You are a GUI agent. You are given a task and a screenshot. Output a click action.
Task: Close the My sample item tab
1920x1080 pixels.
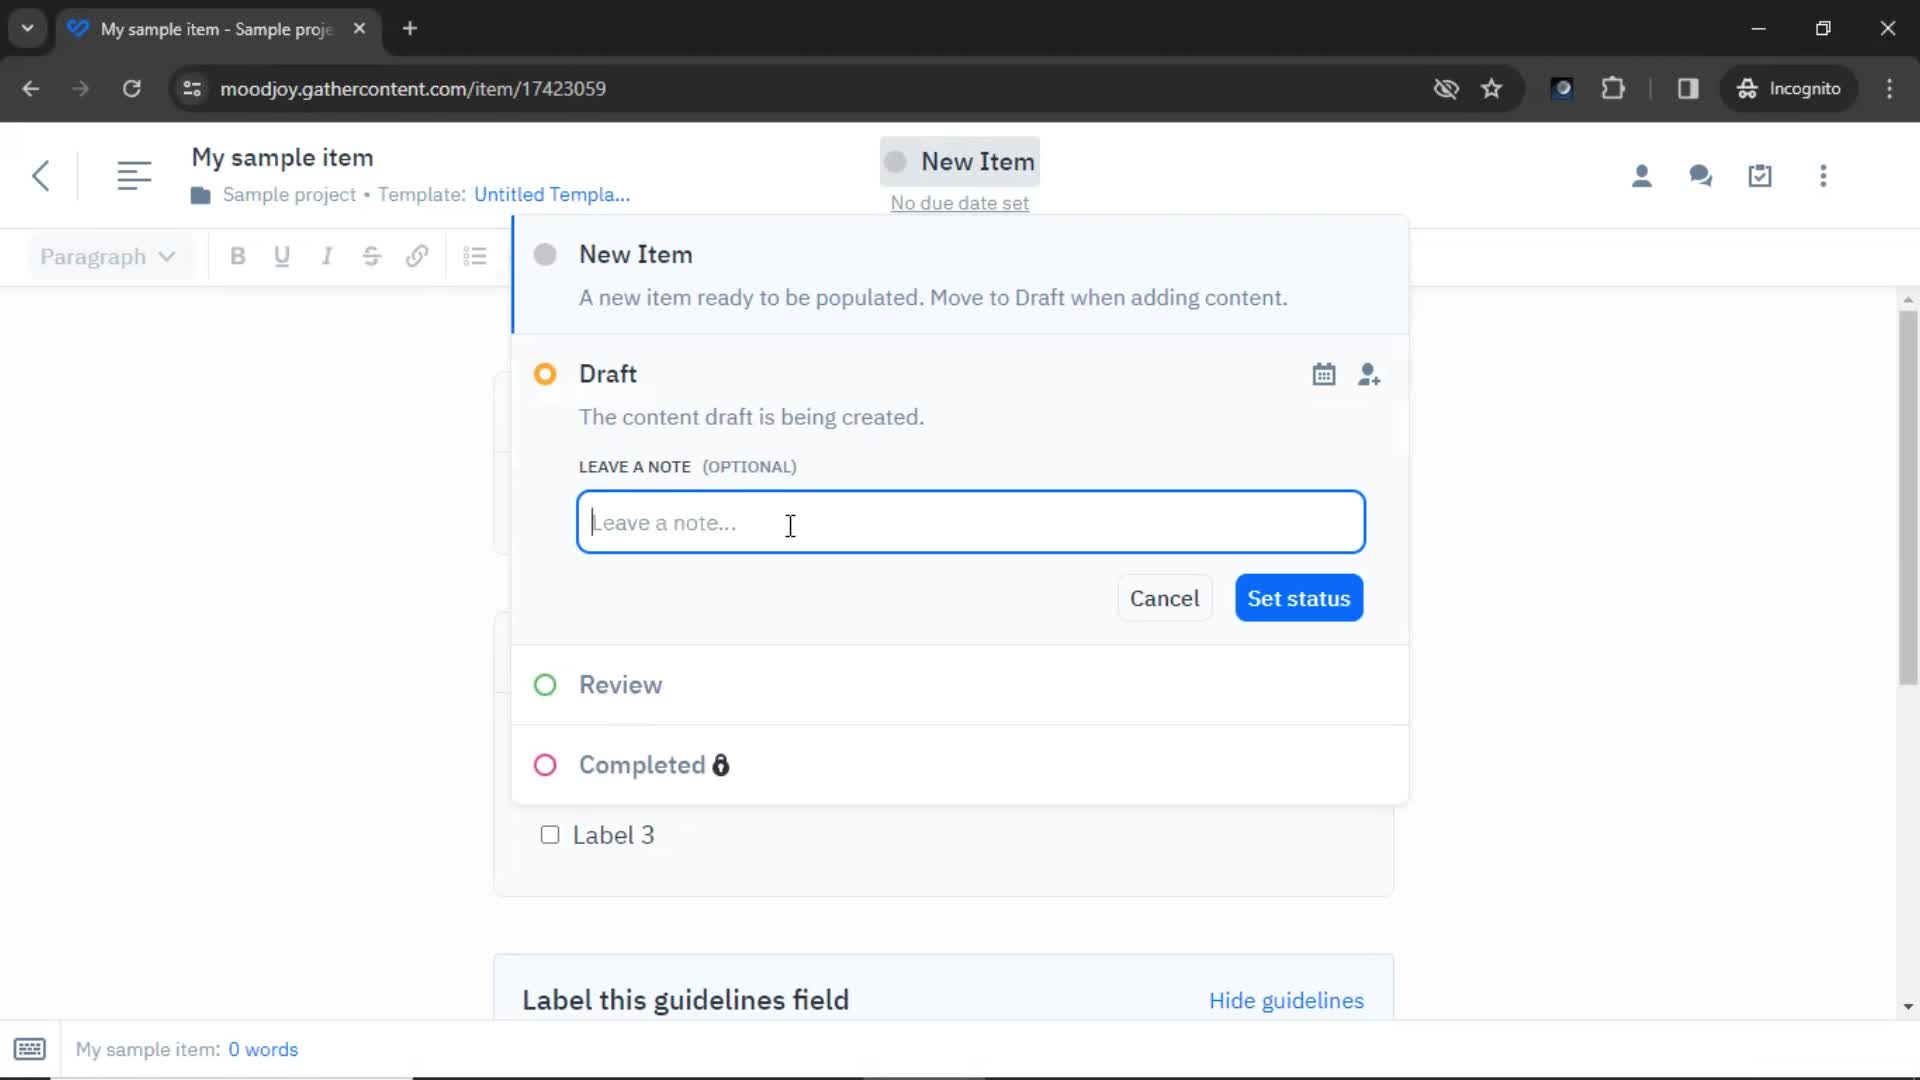[x=359, y=28]
